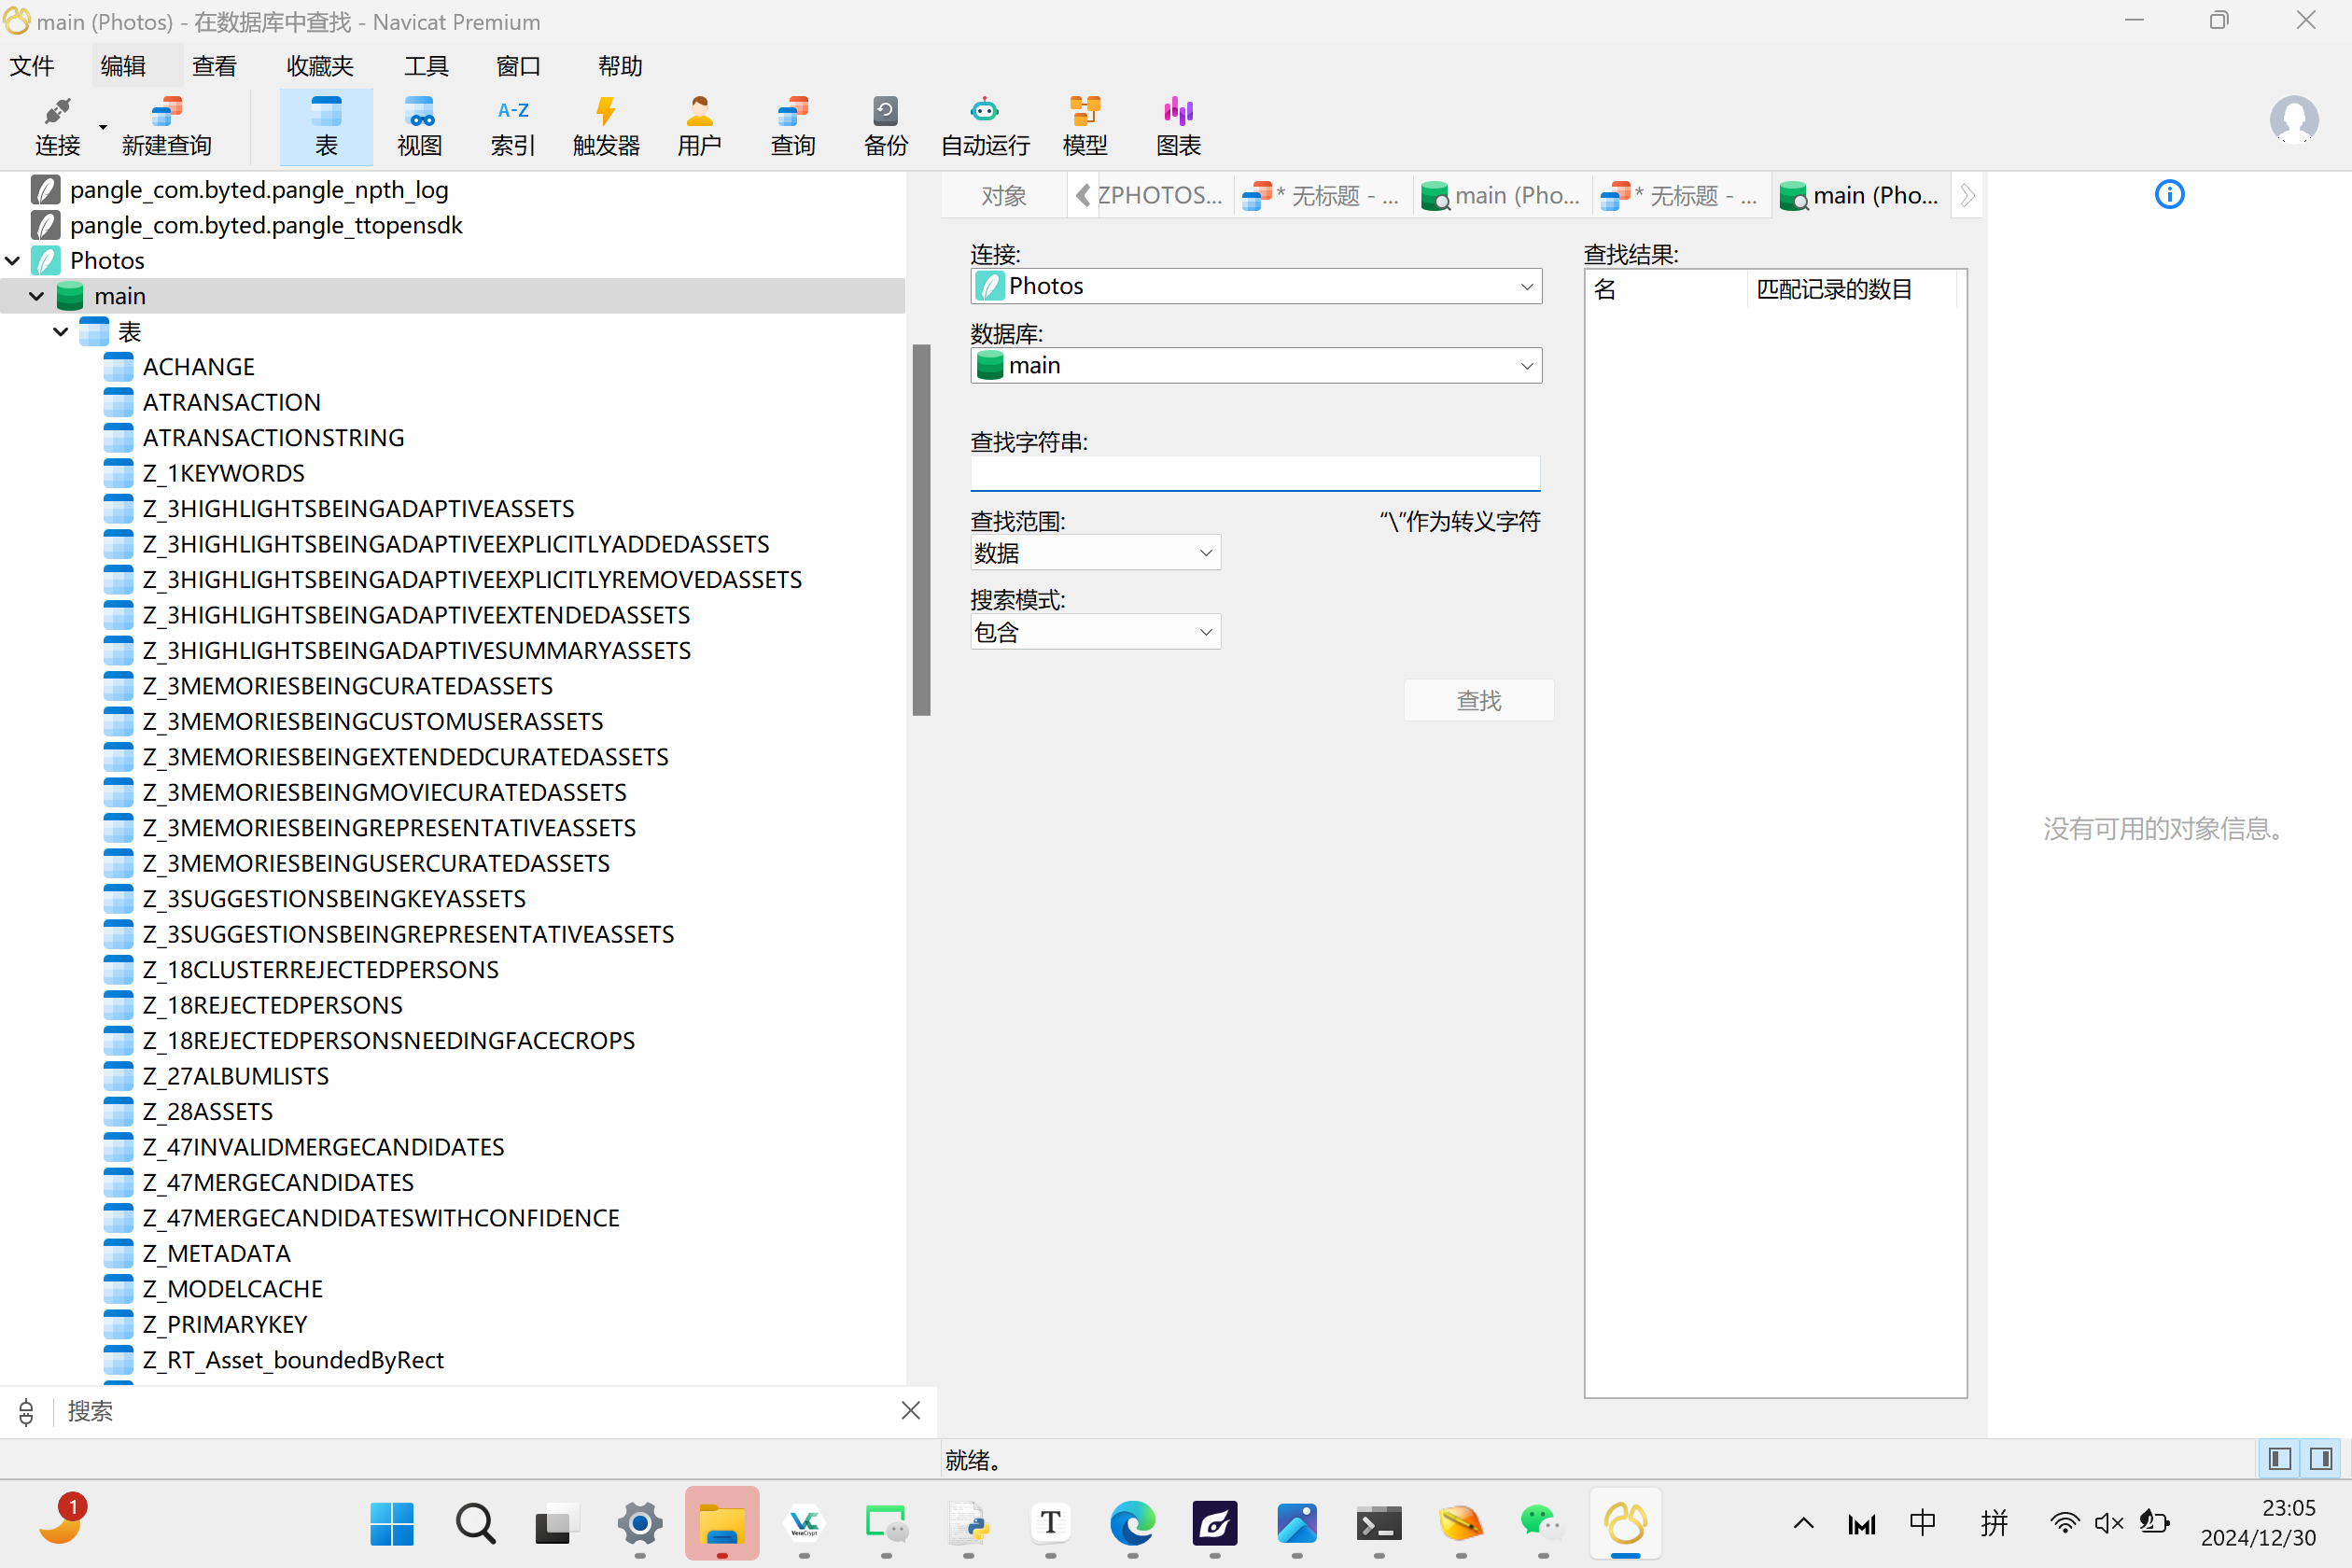The height and width of the screenshot is (1568, 2352).
Task: Click the user account avatar
Action: (x=2293, y=120)
